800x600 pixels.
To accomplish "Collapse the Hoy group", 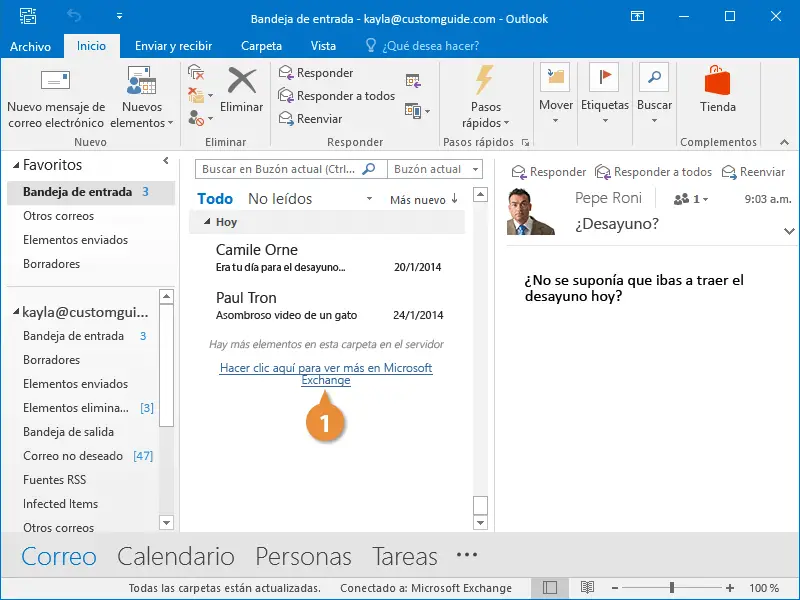I will (207, 222).
